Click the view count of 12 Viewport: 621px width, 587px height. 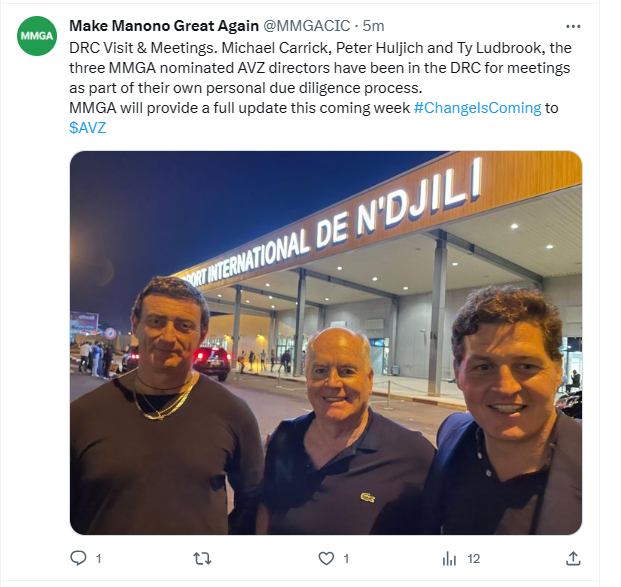pos(474,559)
